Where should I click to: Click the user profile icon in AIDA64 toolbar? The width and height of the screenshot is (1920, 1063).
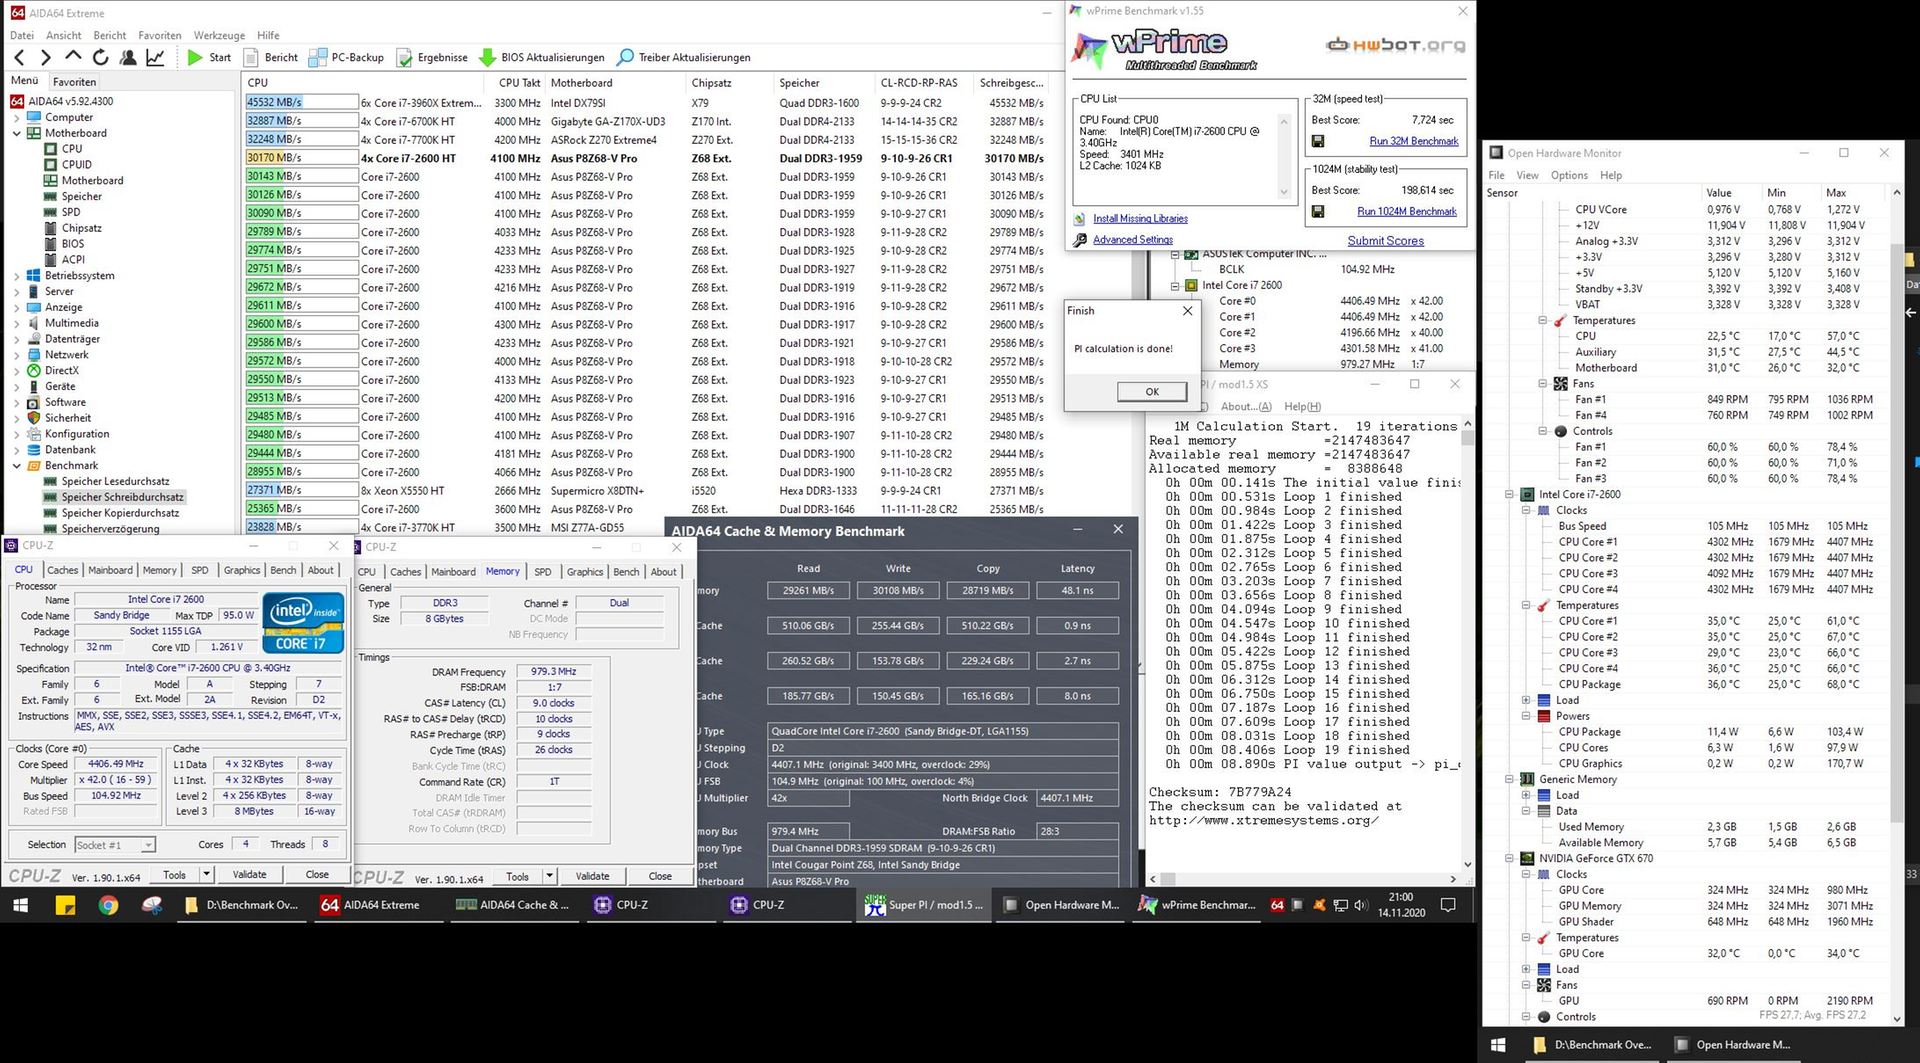pyautogui.click(x=128, y=58)
